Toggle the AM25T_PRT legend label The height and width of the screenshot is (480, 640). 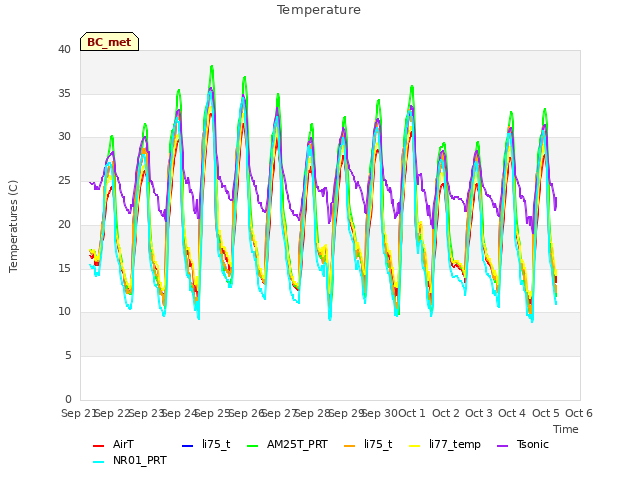[x=297, y=444]
